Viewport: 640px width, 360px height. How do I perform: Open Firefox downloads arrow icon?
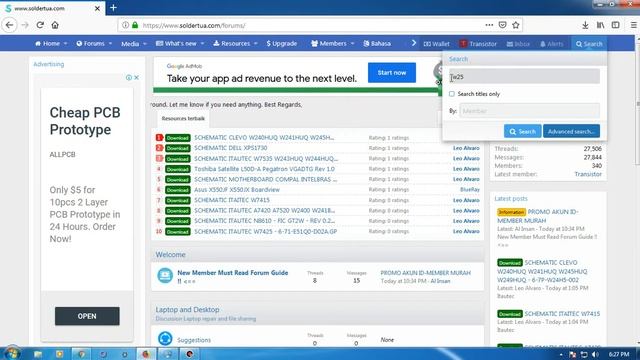click(585, 25)
